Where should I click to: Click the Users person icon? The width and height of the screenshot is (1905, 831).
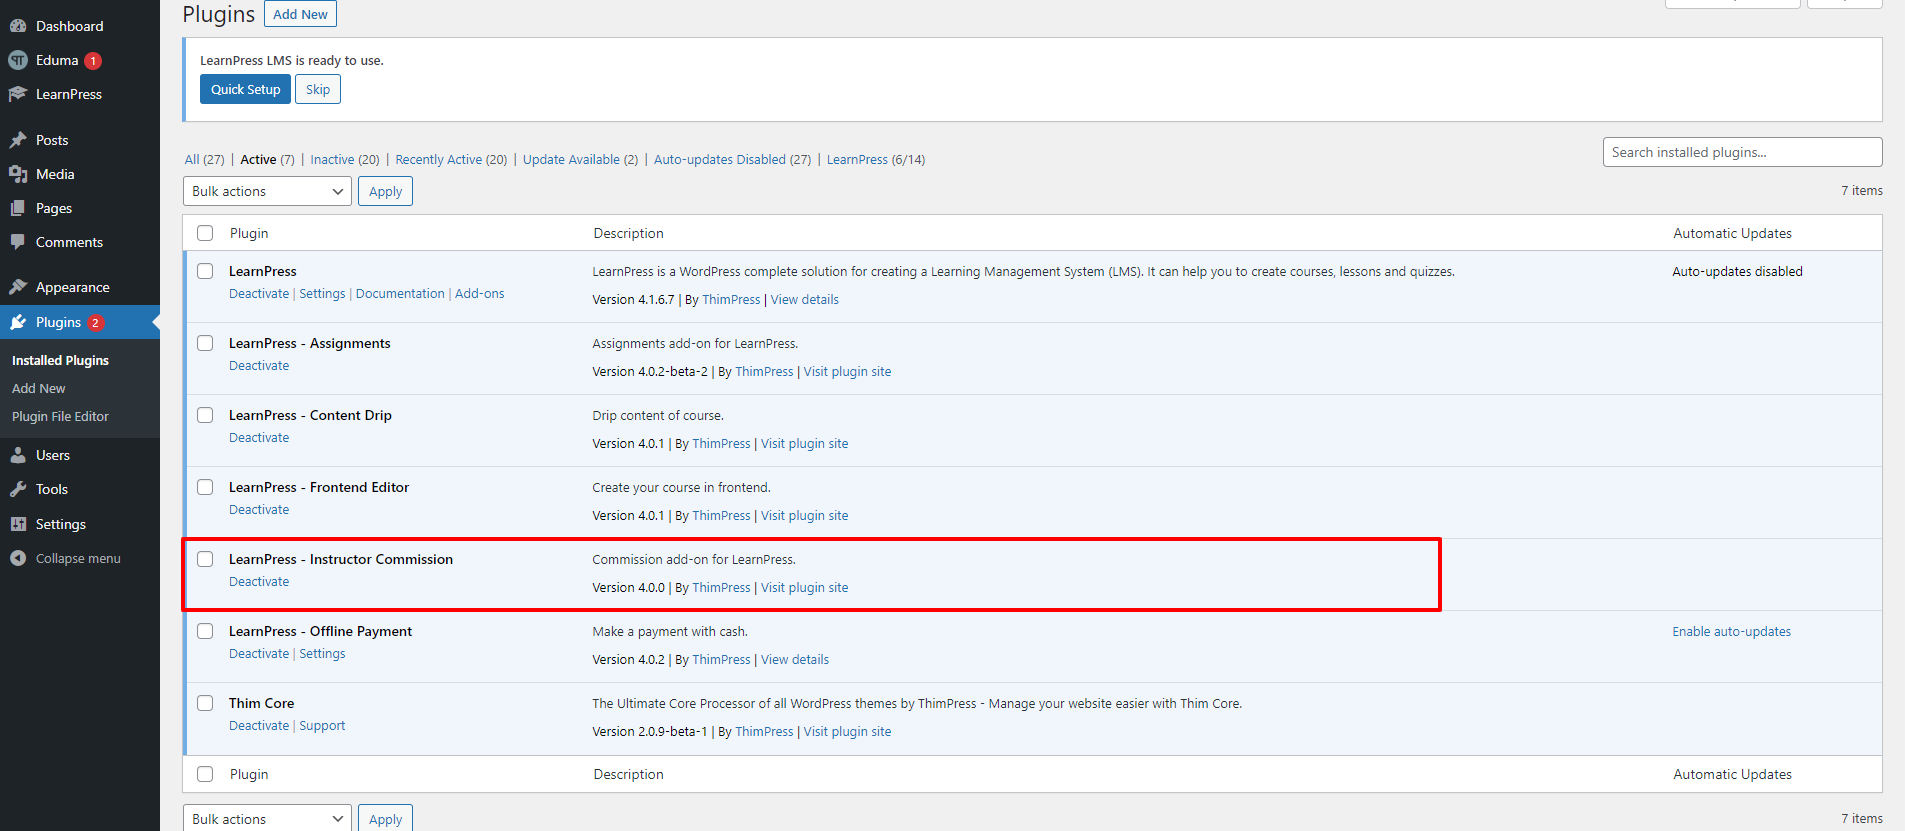click(x=18, y=455)
